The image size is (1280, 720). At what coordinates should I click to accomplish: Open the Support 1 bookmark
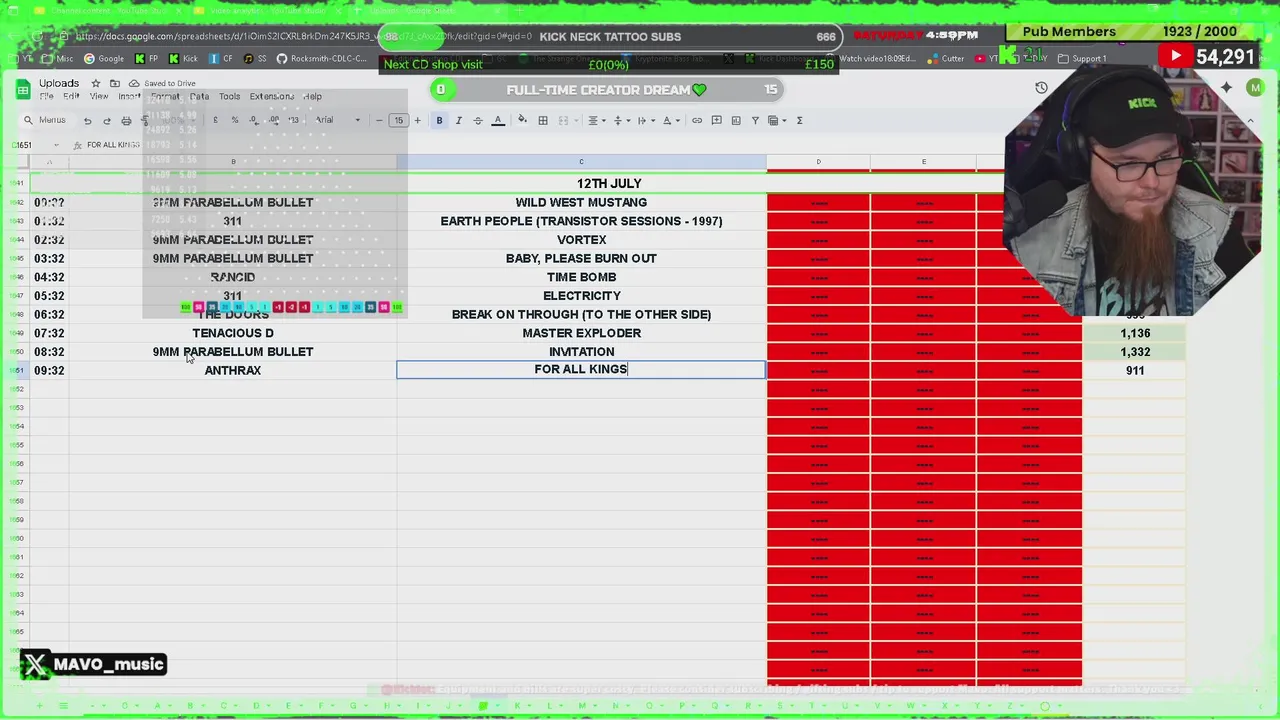coord(1082,59)
